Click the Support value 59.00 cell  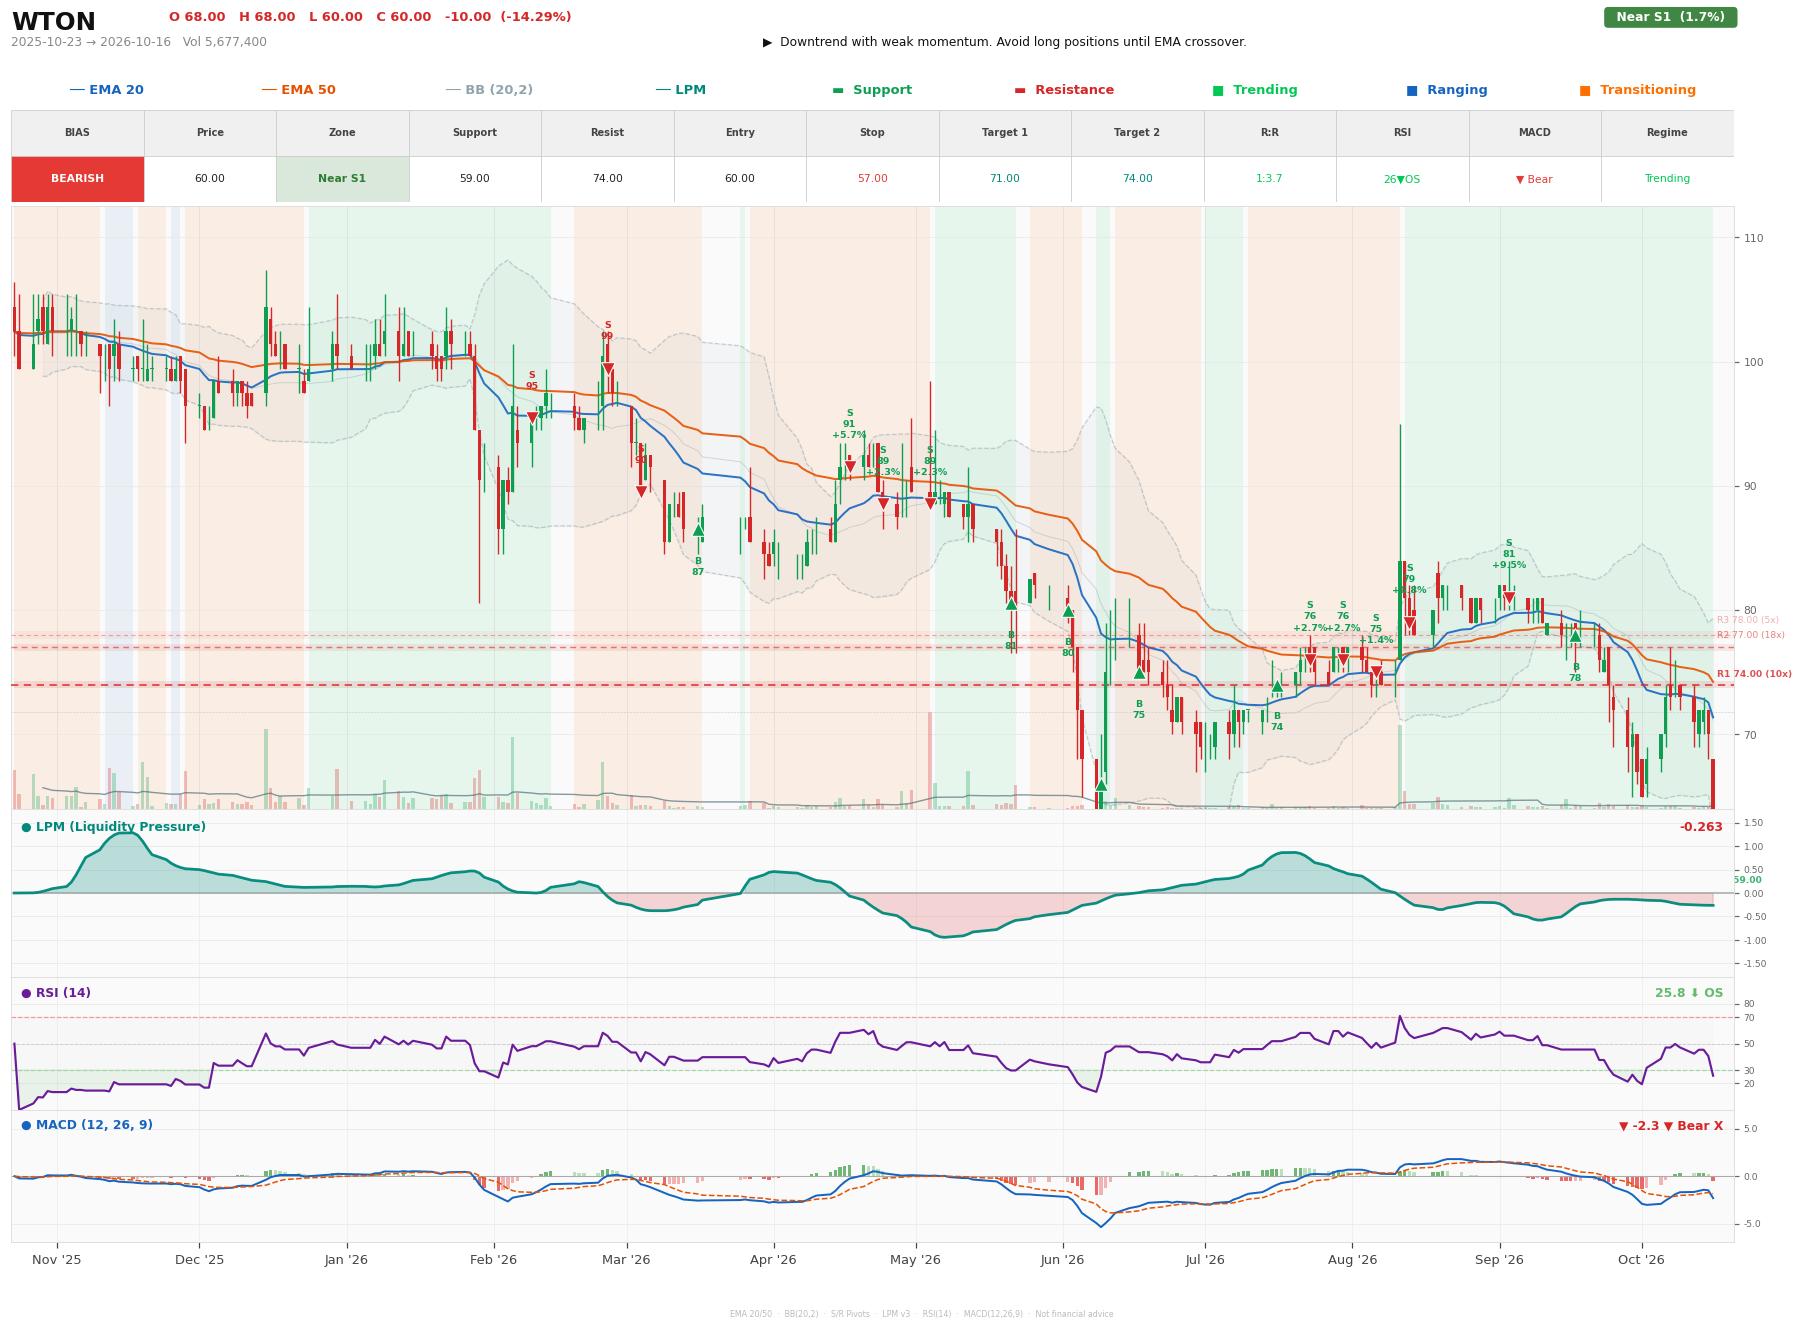[475, 179]
